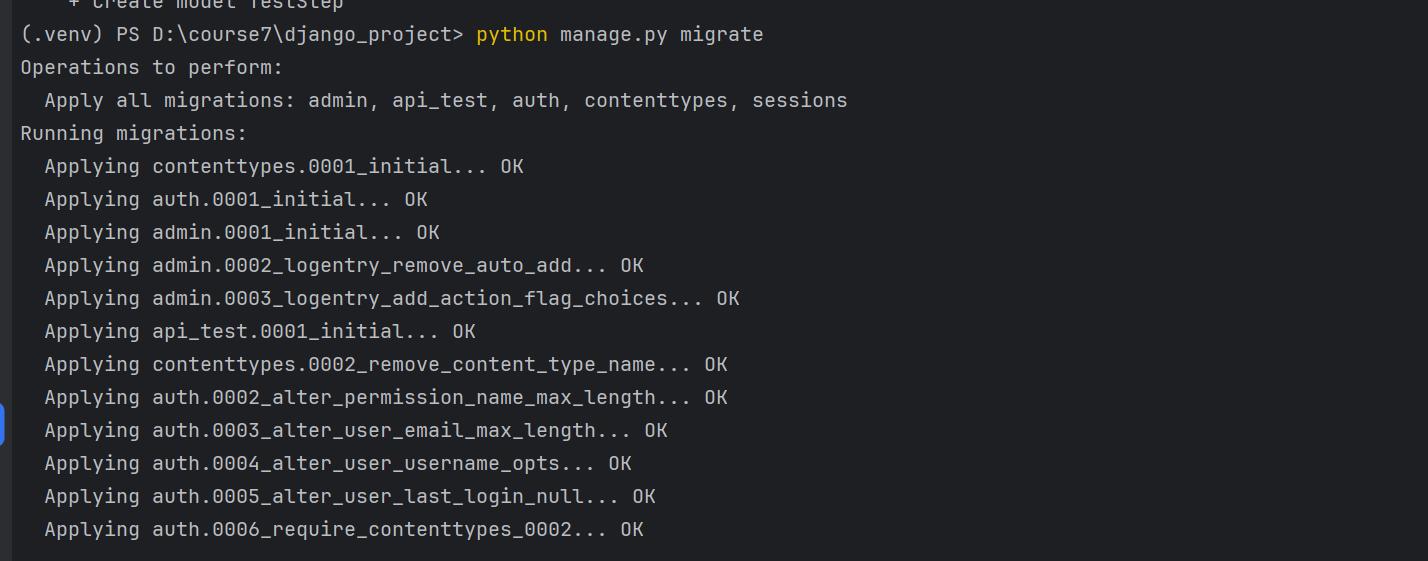Click the 'python manage.py migrate' command text

(x=619, y=35)
